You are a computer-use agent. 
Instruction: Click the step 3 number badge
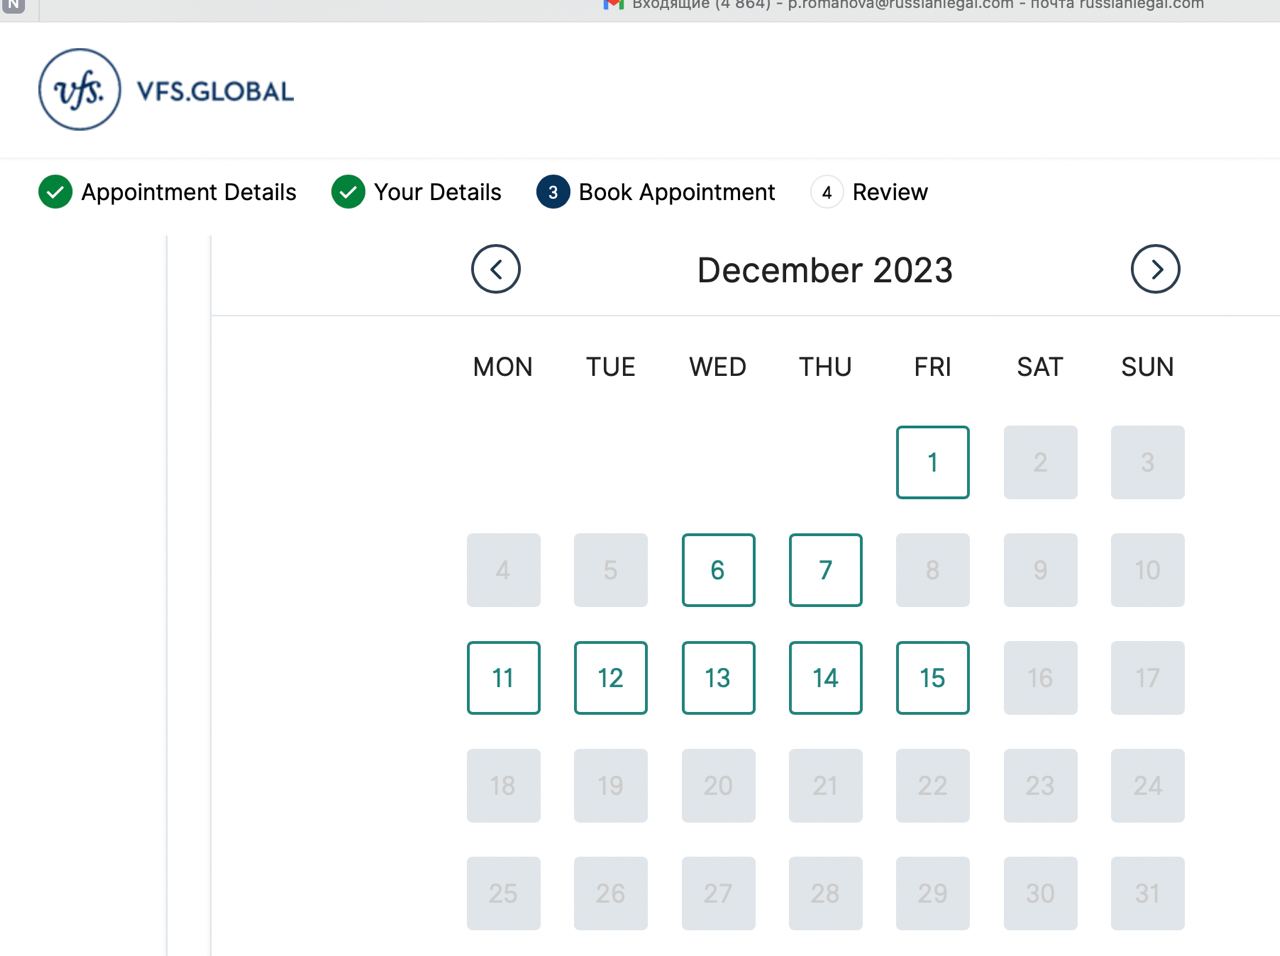point(553,192)
